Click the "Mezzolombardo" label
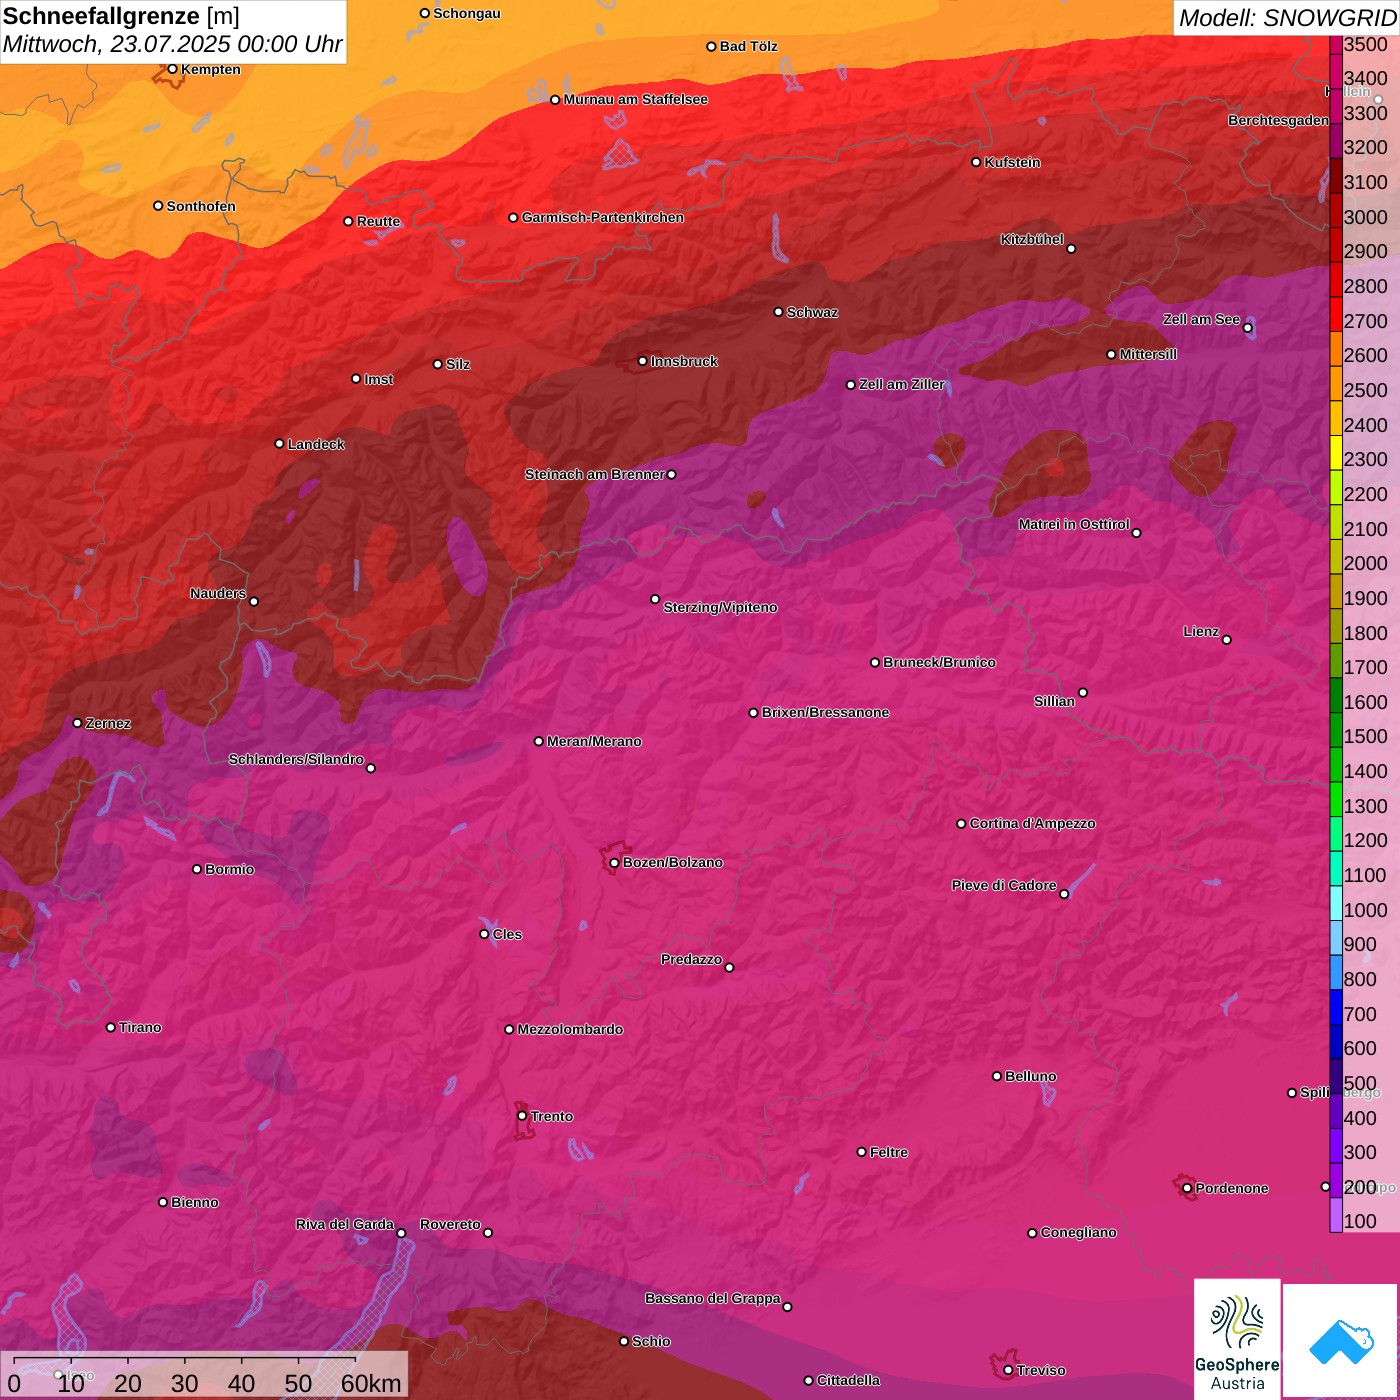This screenshot has width=1400, height=1400. [570, 1029]
